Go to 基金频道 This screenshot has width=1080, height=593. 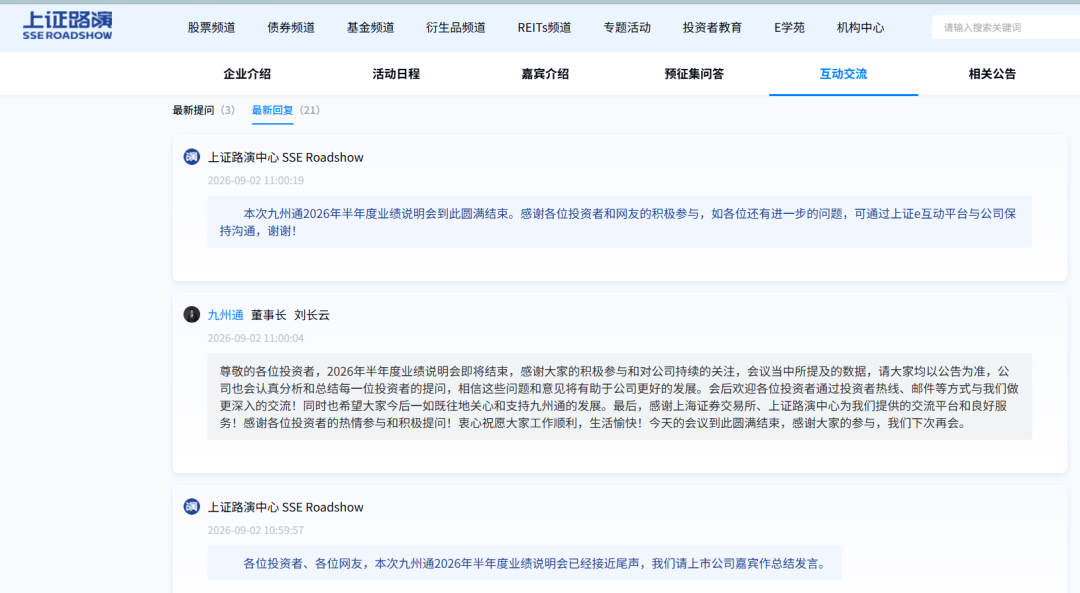(371, 28)
